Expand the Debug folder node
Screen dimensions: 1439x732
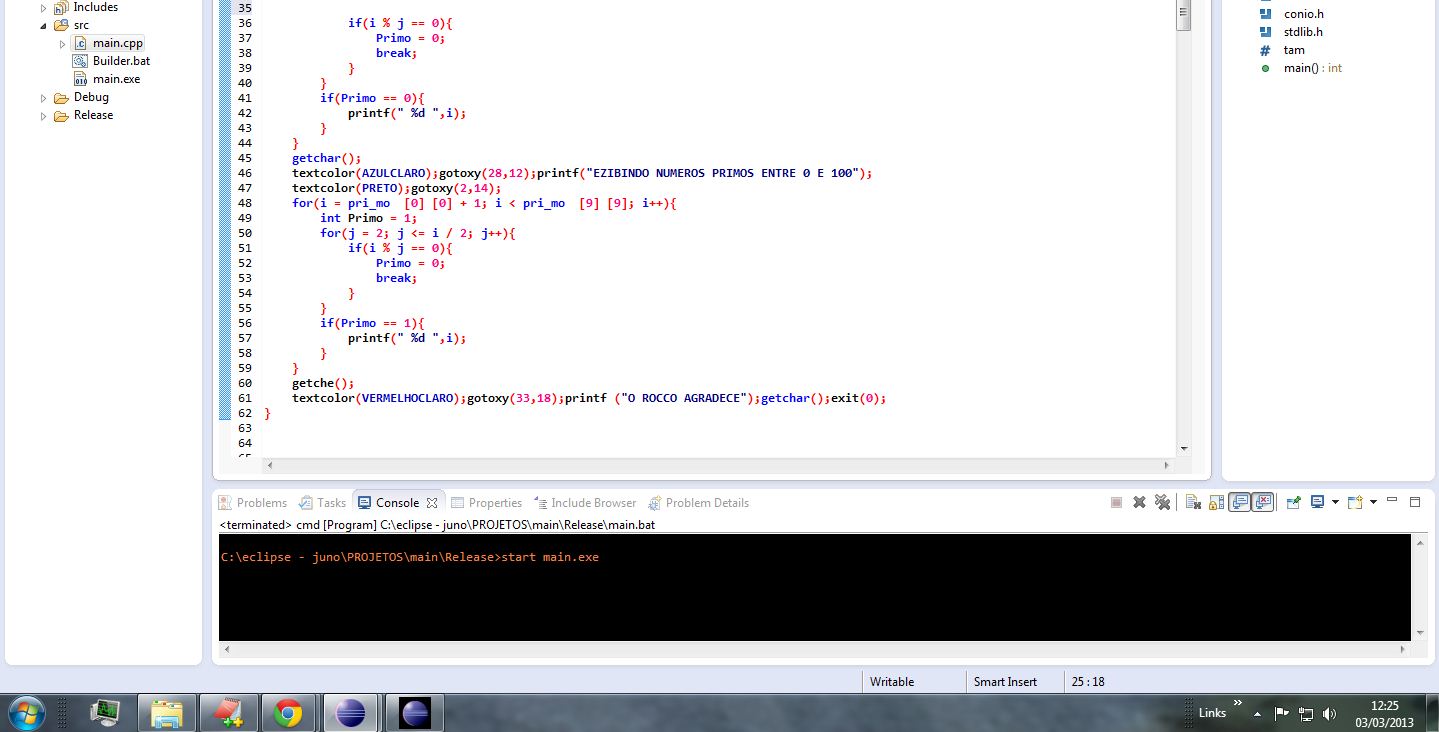pos(43,98)
